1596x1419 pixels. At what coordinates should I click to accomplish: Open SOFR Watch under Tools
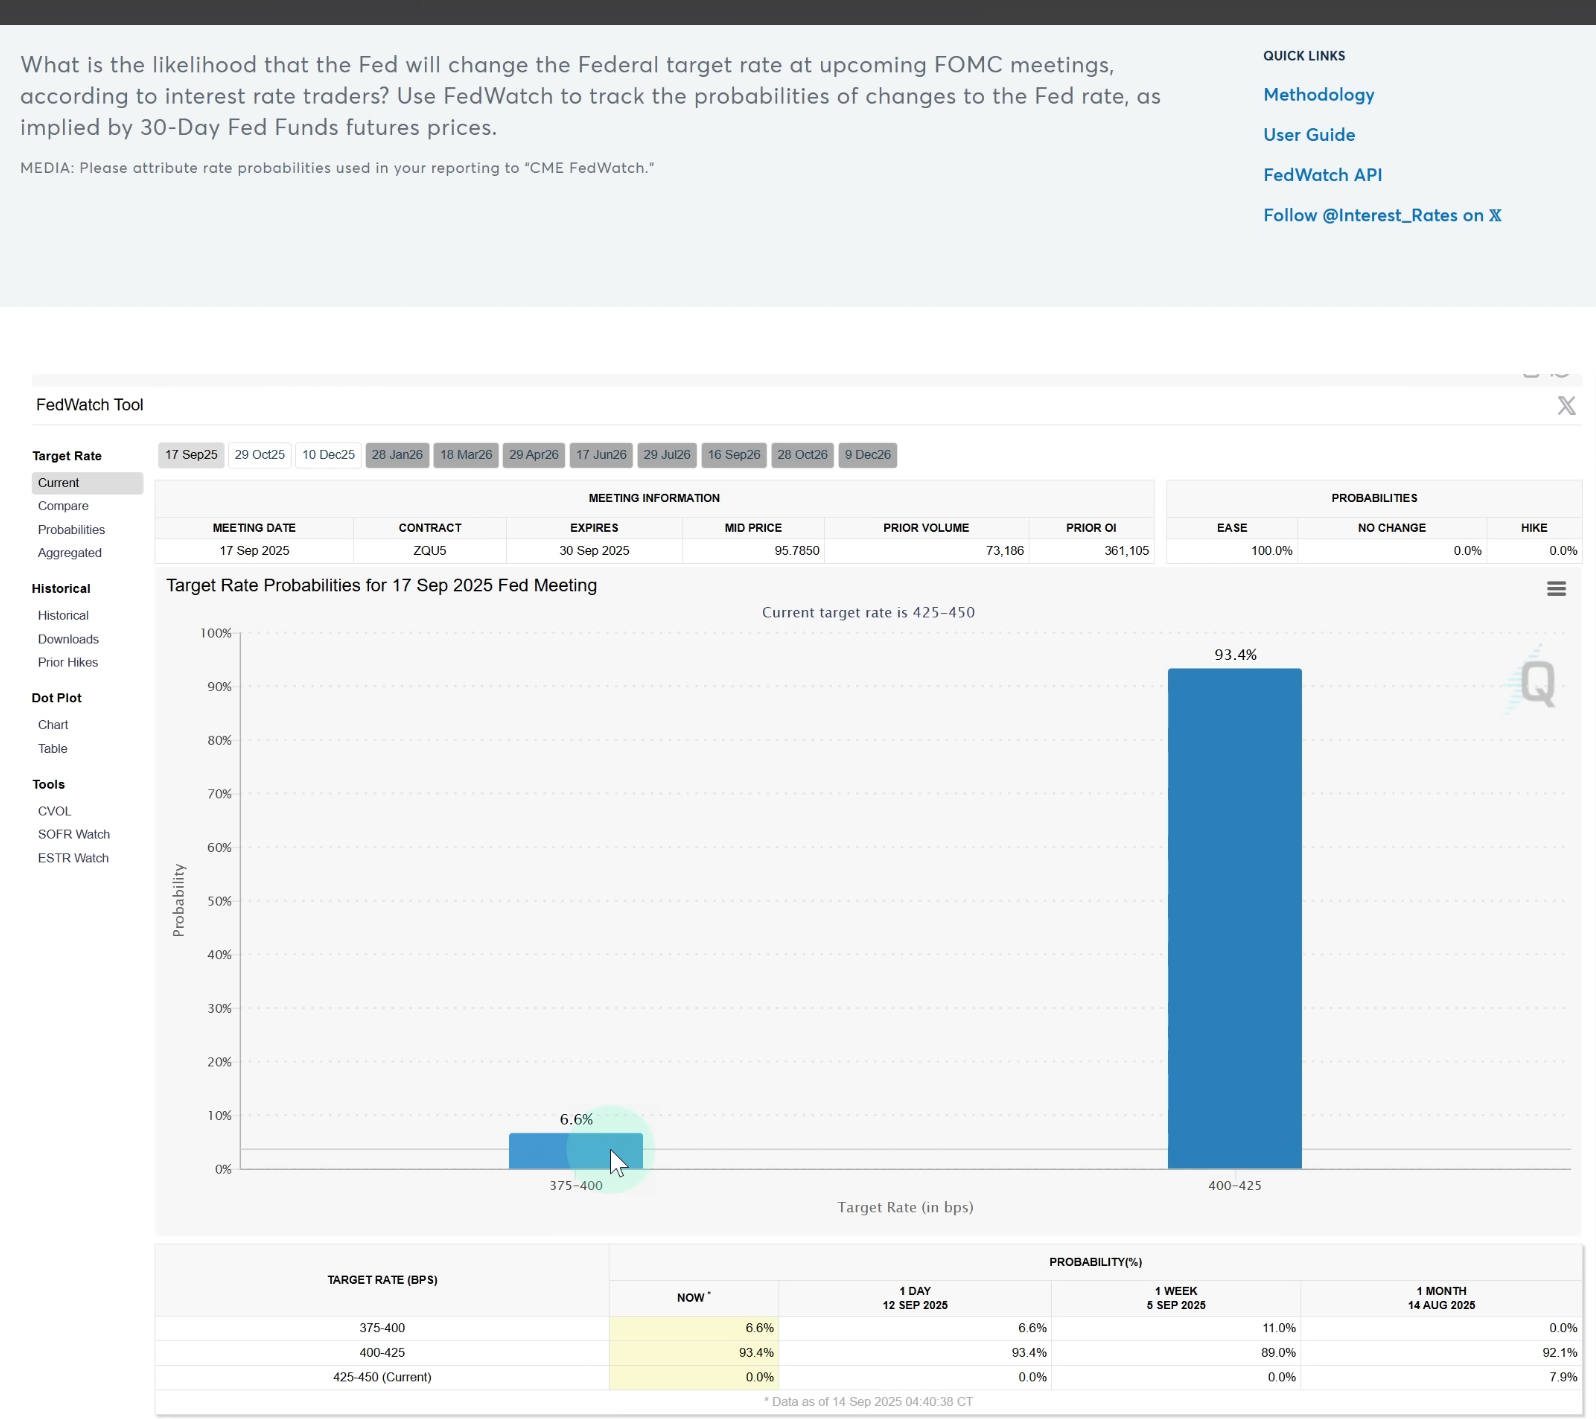(x=74, y=834)
